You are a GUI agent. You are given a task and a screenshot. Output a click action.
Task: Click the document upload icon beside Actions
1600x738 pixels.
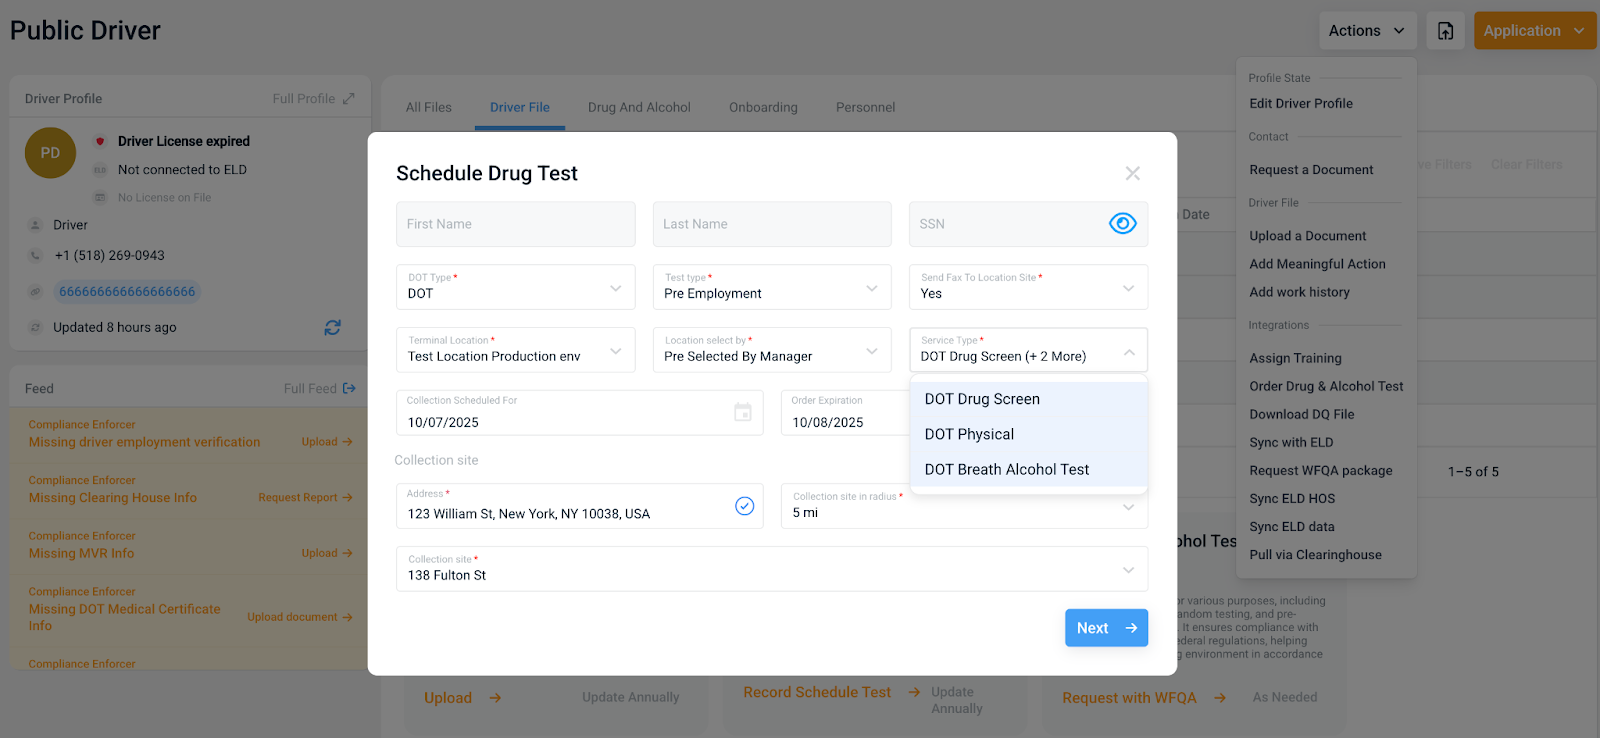[1445, 31]
